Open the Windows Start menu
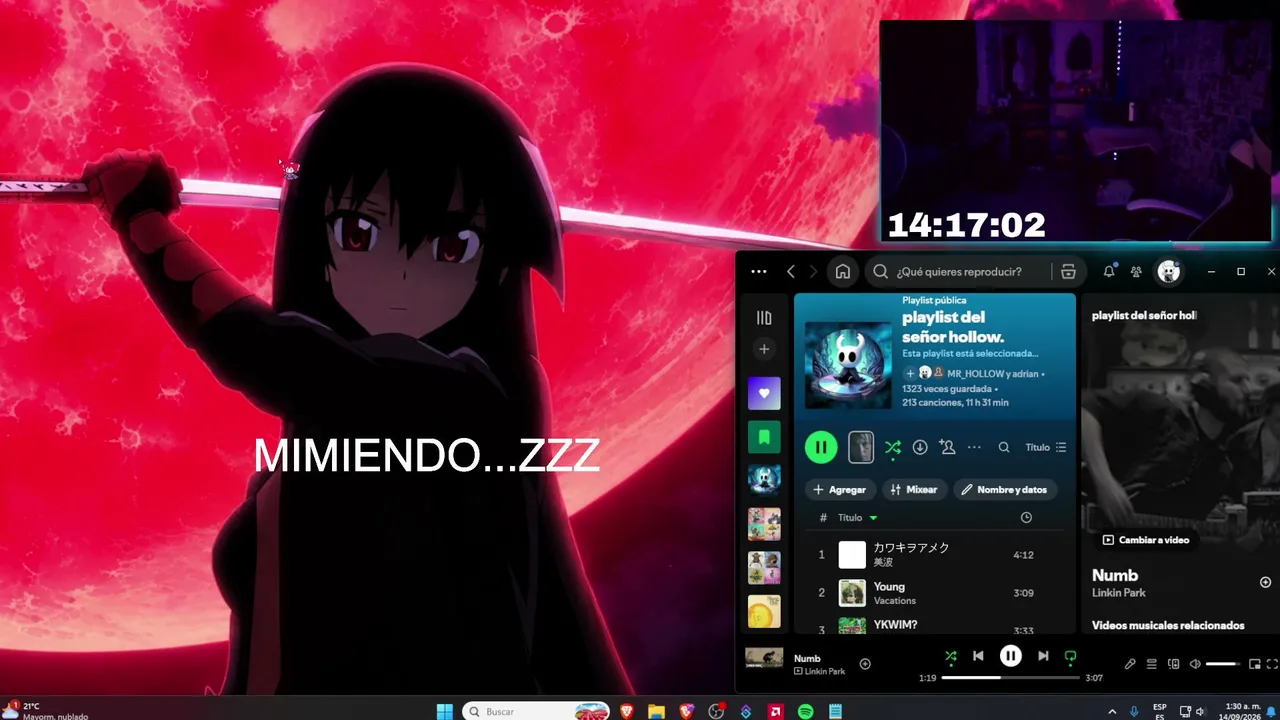This screenshot has height=720, width=1280. pos(445,711)
